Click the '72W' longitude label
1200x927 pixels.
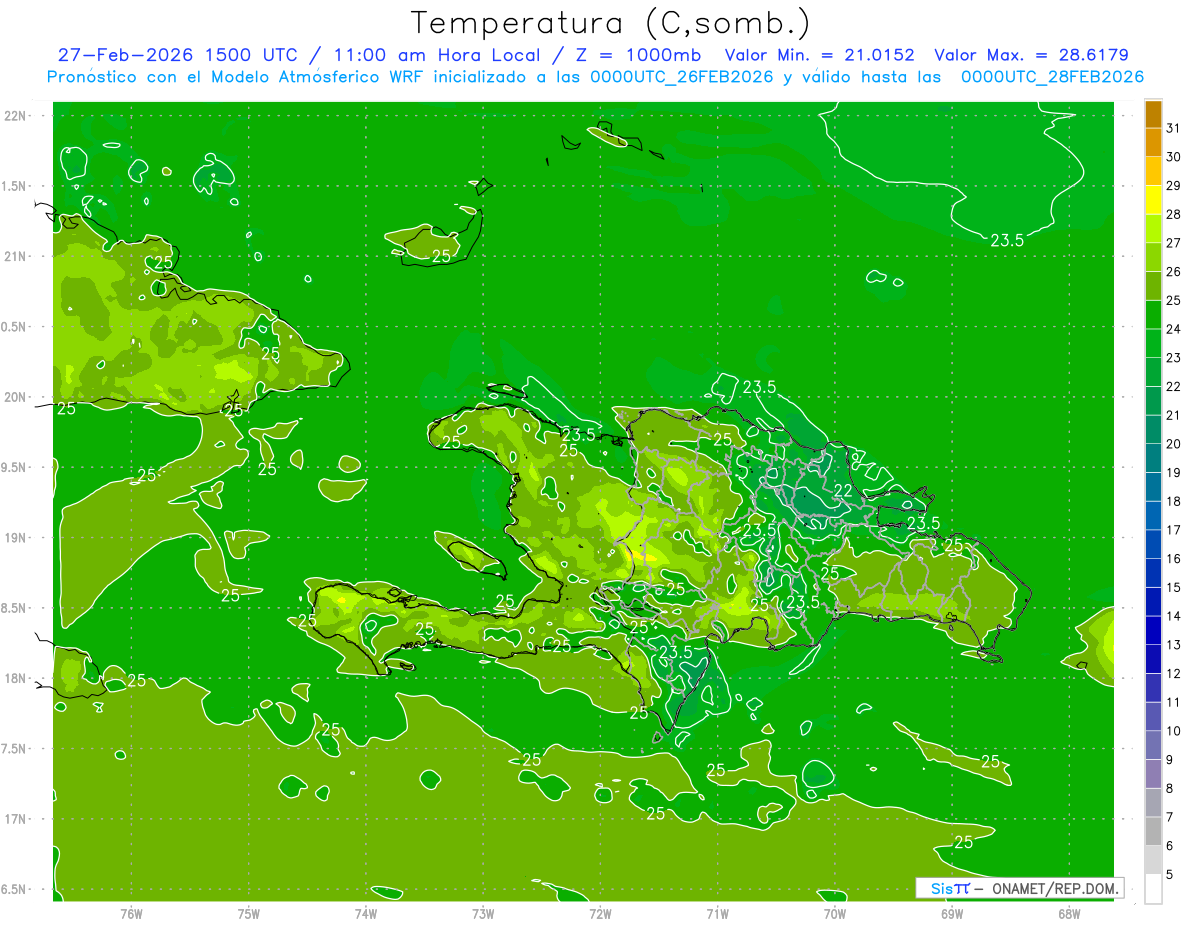[x=600, y=913]
